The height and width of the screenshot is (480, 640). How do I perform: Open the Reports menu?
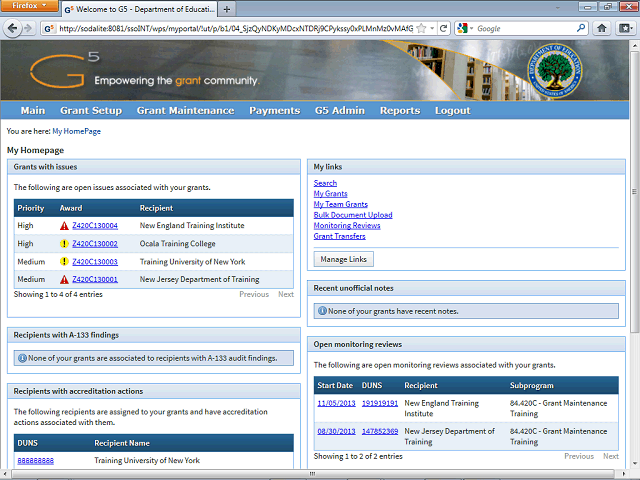[400, 111]
